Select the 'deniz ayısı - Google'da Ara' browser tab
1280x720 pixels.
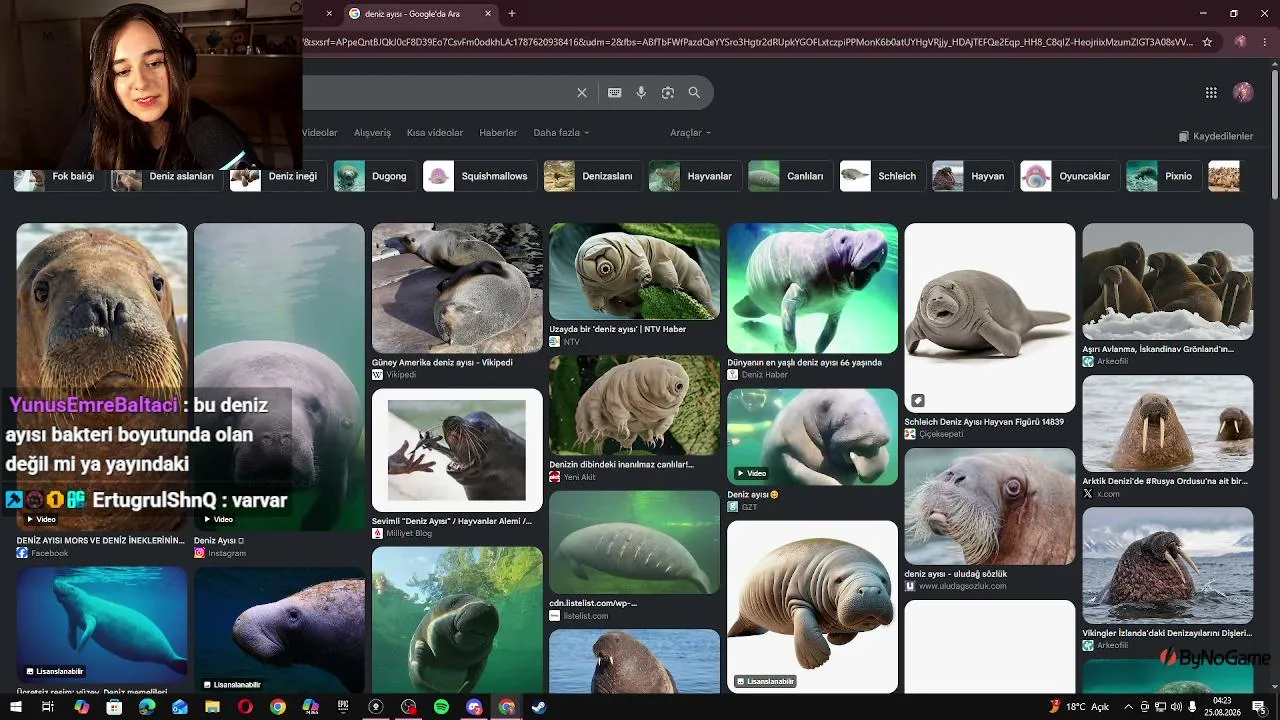click(x=420, y=14)
